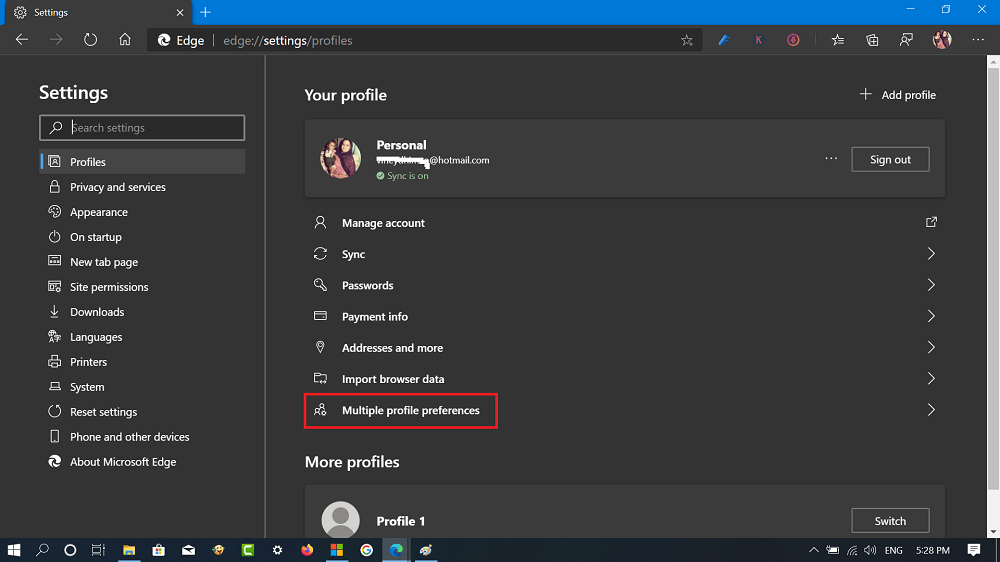Expand the Sync row chevron
Image resolution: width=1000 pixels, height=562 pixels.
[x=931, y=254]
